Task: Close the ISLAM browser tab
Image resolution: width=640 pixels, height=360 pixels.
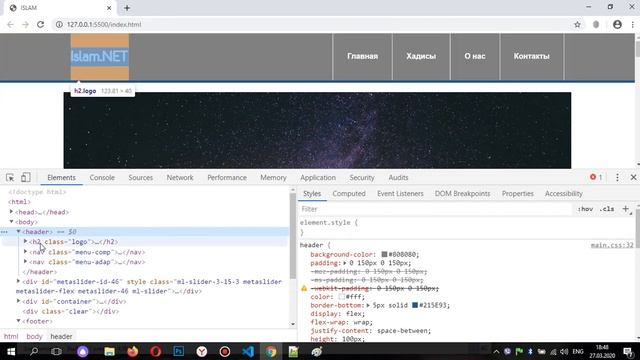Action: pyautogui.click(x=109, y=8)
